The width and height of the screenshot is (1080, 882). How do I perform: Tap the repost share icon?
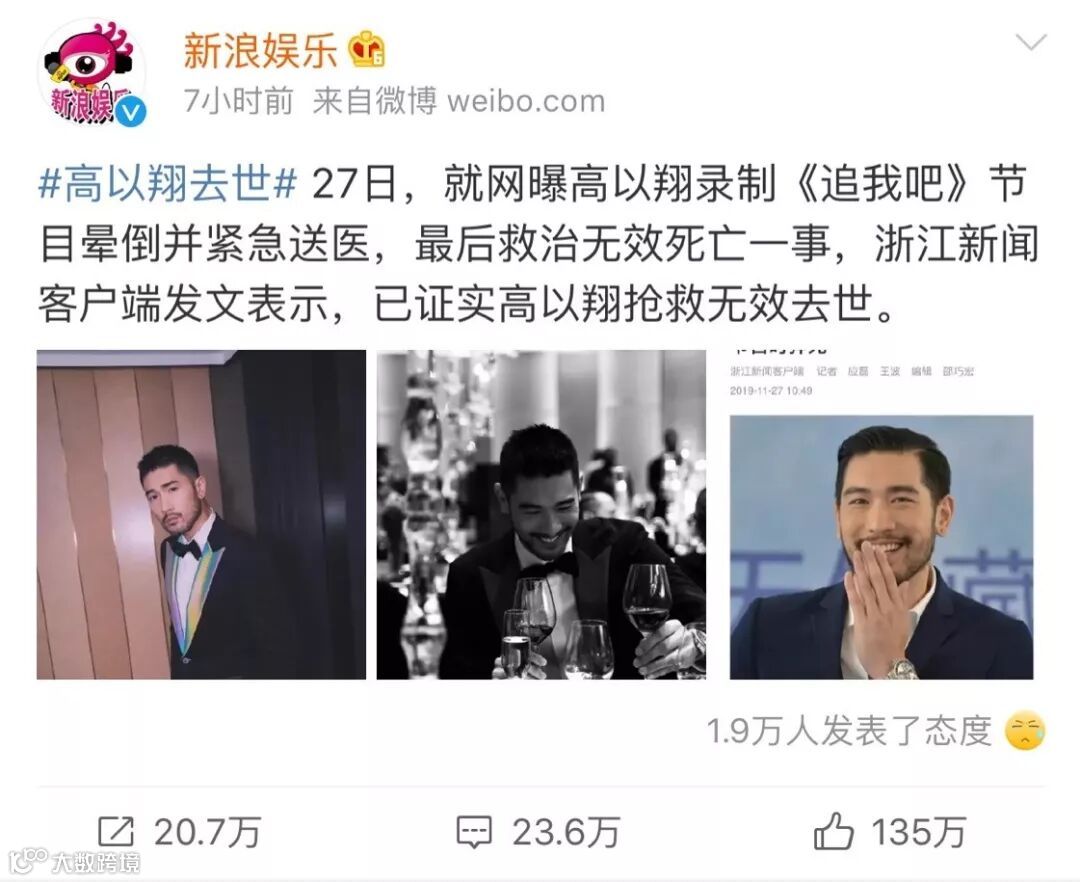(115, 832)
